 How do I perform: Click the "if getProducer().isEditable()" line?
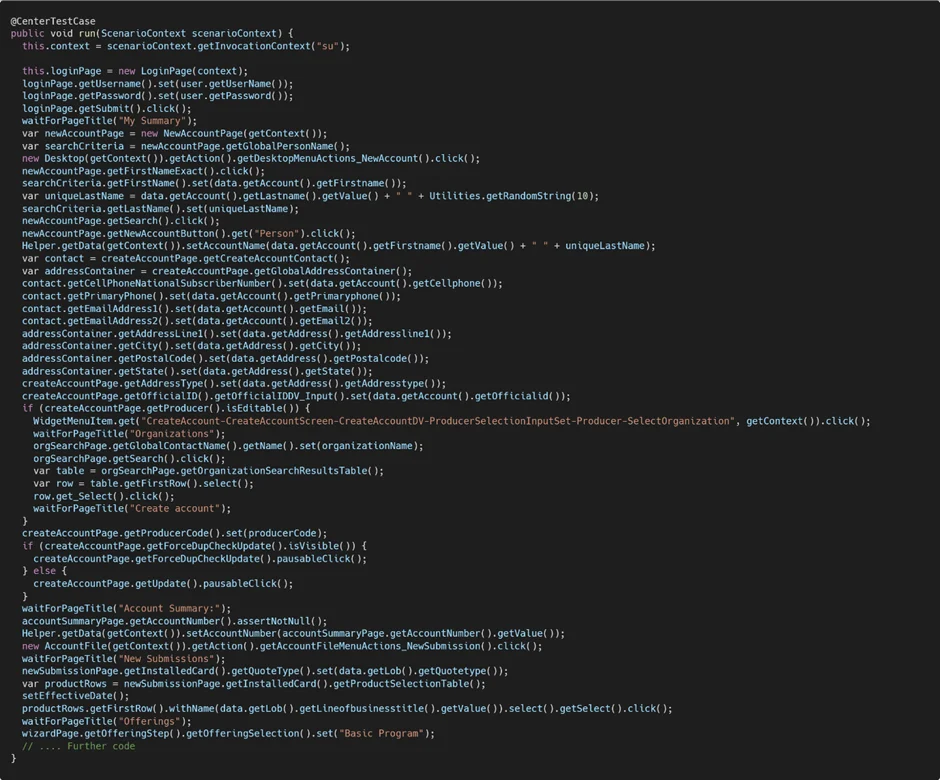(166, 408)
